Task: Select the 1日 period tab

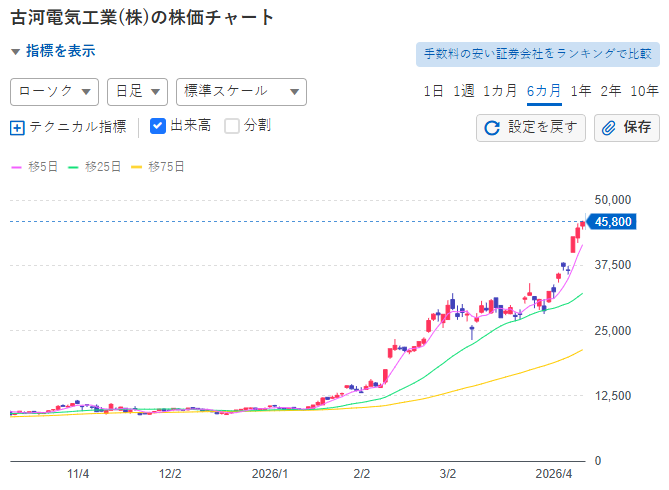Action: click(433, 91)
